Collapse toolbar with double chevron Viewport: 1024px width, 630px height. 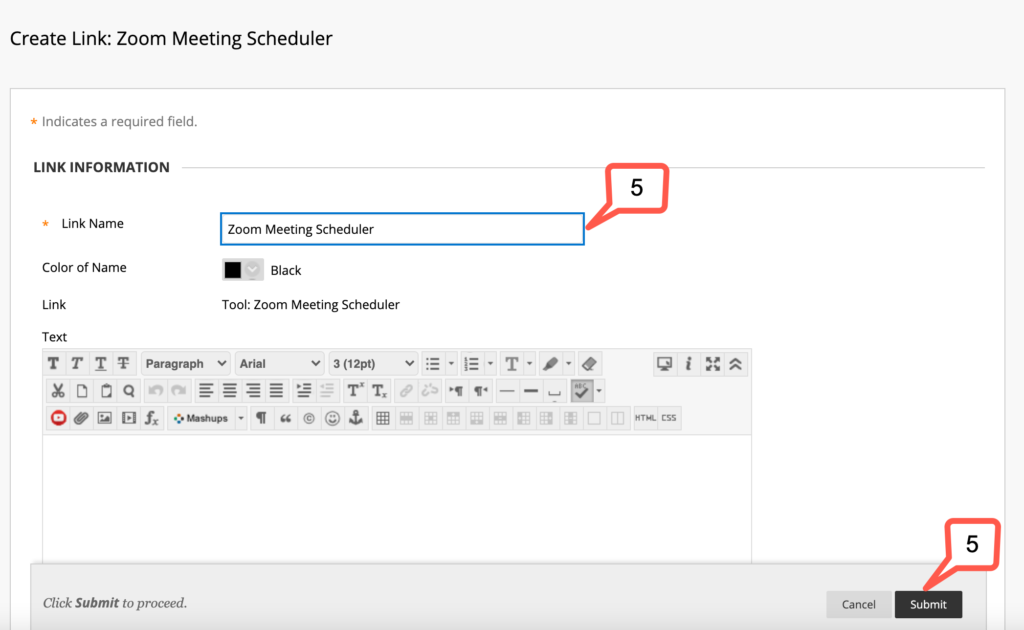click(x=736, y=364)
